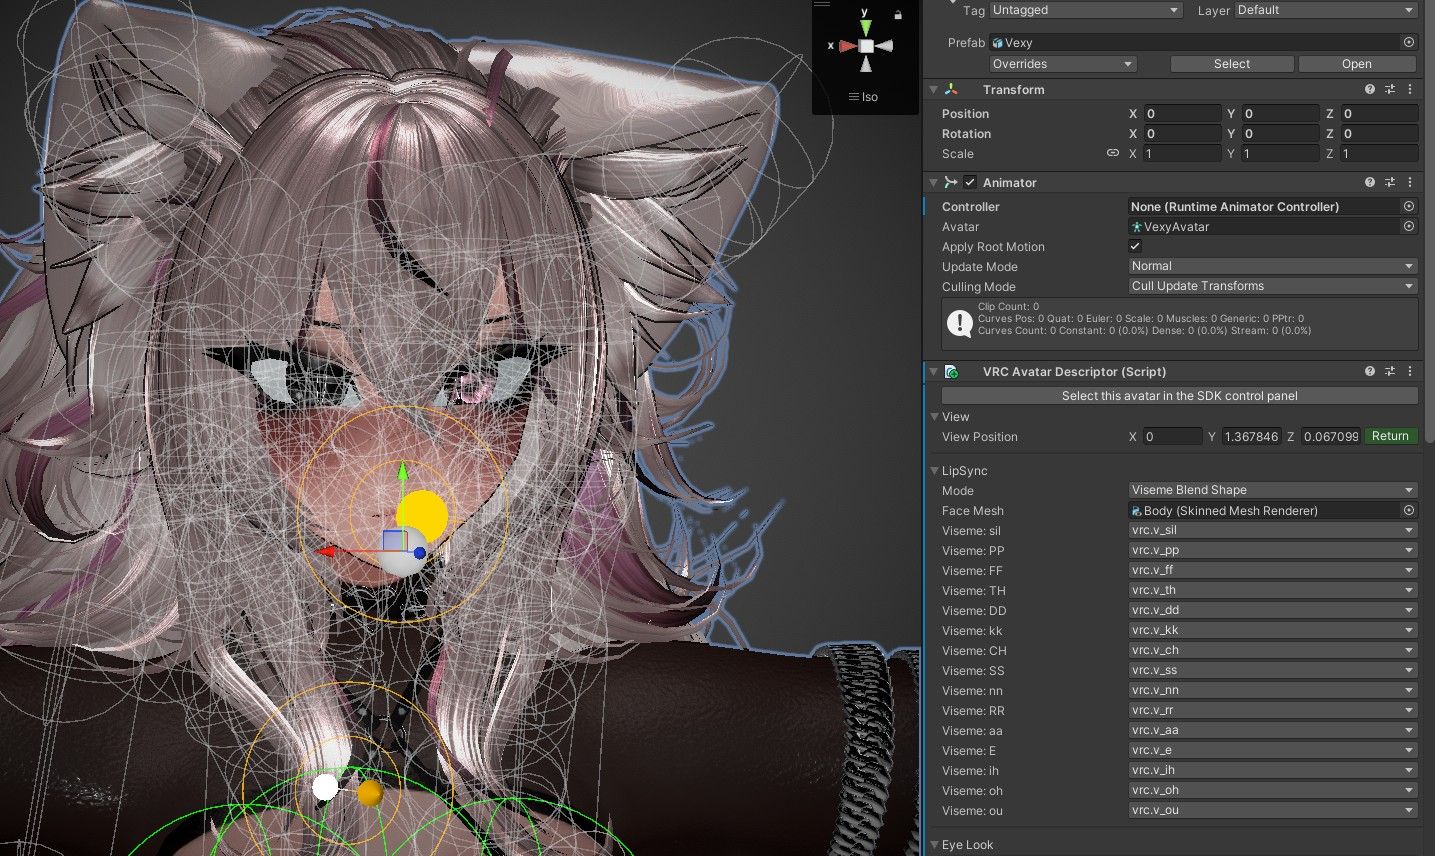Collapse the Eye Look section
Screen dimensions: 1435x856
934,845
